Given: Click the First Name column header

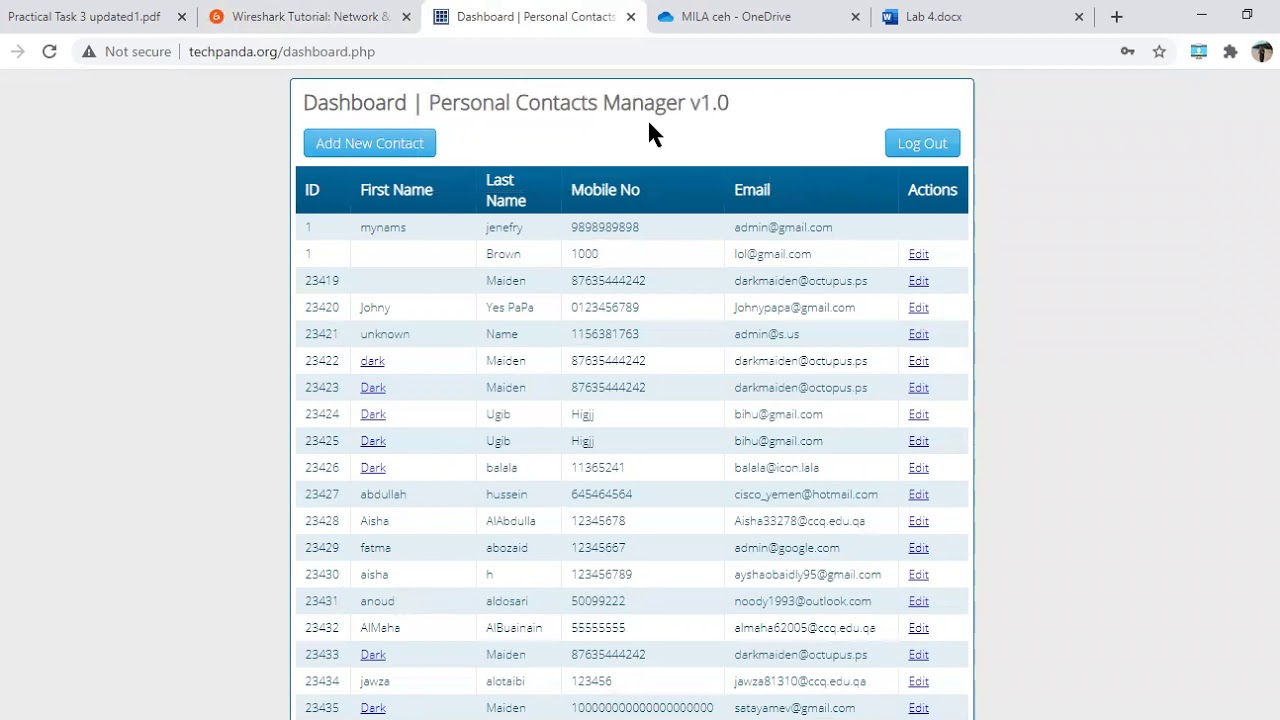Looking at the screenshot, I should point(396,190).
